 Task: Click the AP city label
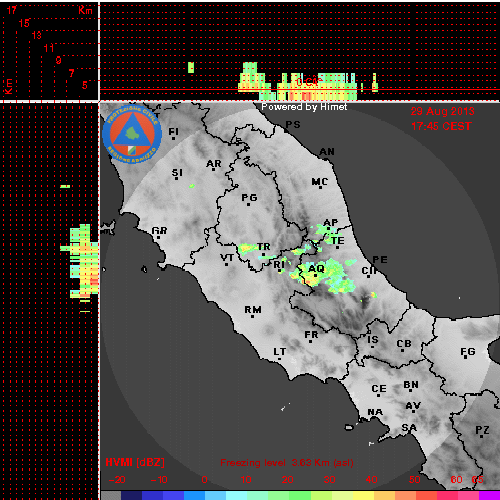pos(331,222)
